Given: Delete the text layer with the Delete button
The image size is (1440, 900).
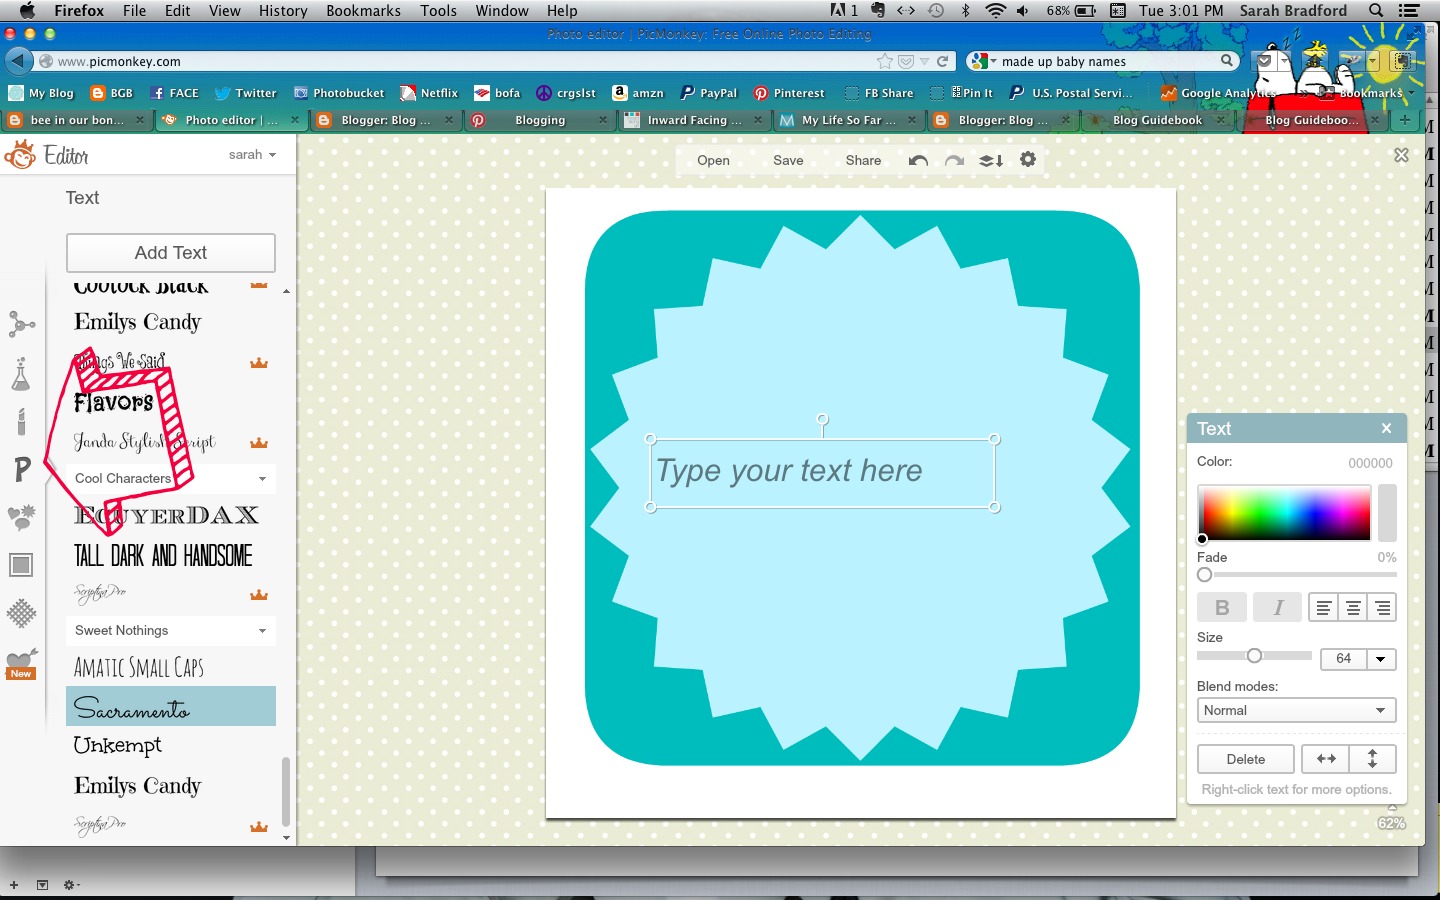Looking at the screenshot, I should 1244,759.
